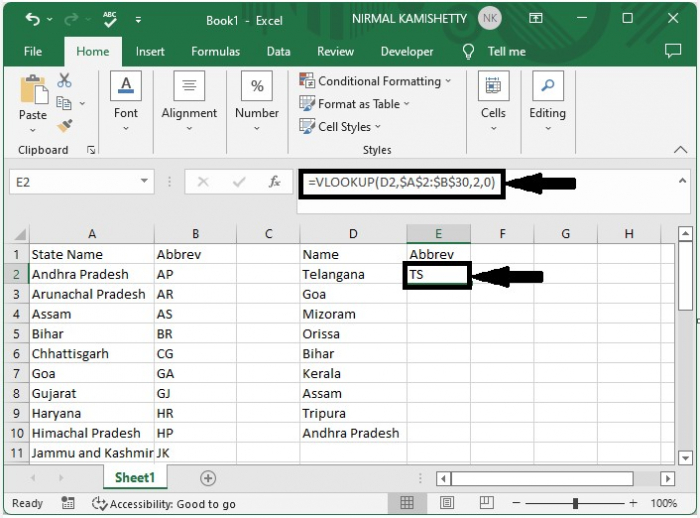Open the Font group button
Image resolution: width=700 pixels, height=518 pixels.
tap(126, 102)
